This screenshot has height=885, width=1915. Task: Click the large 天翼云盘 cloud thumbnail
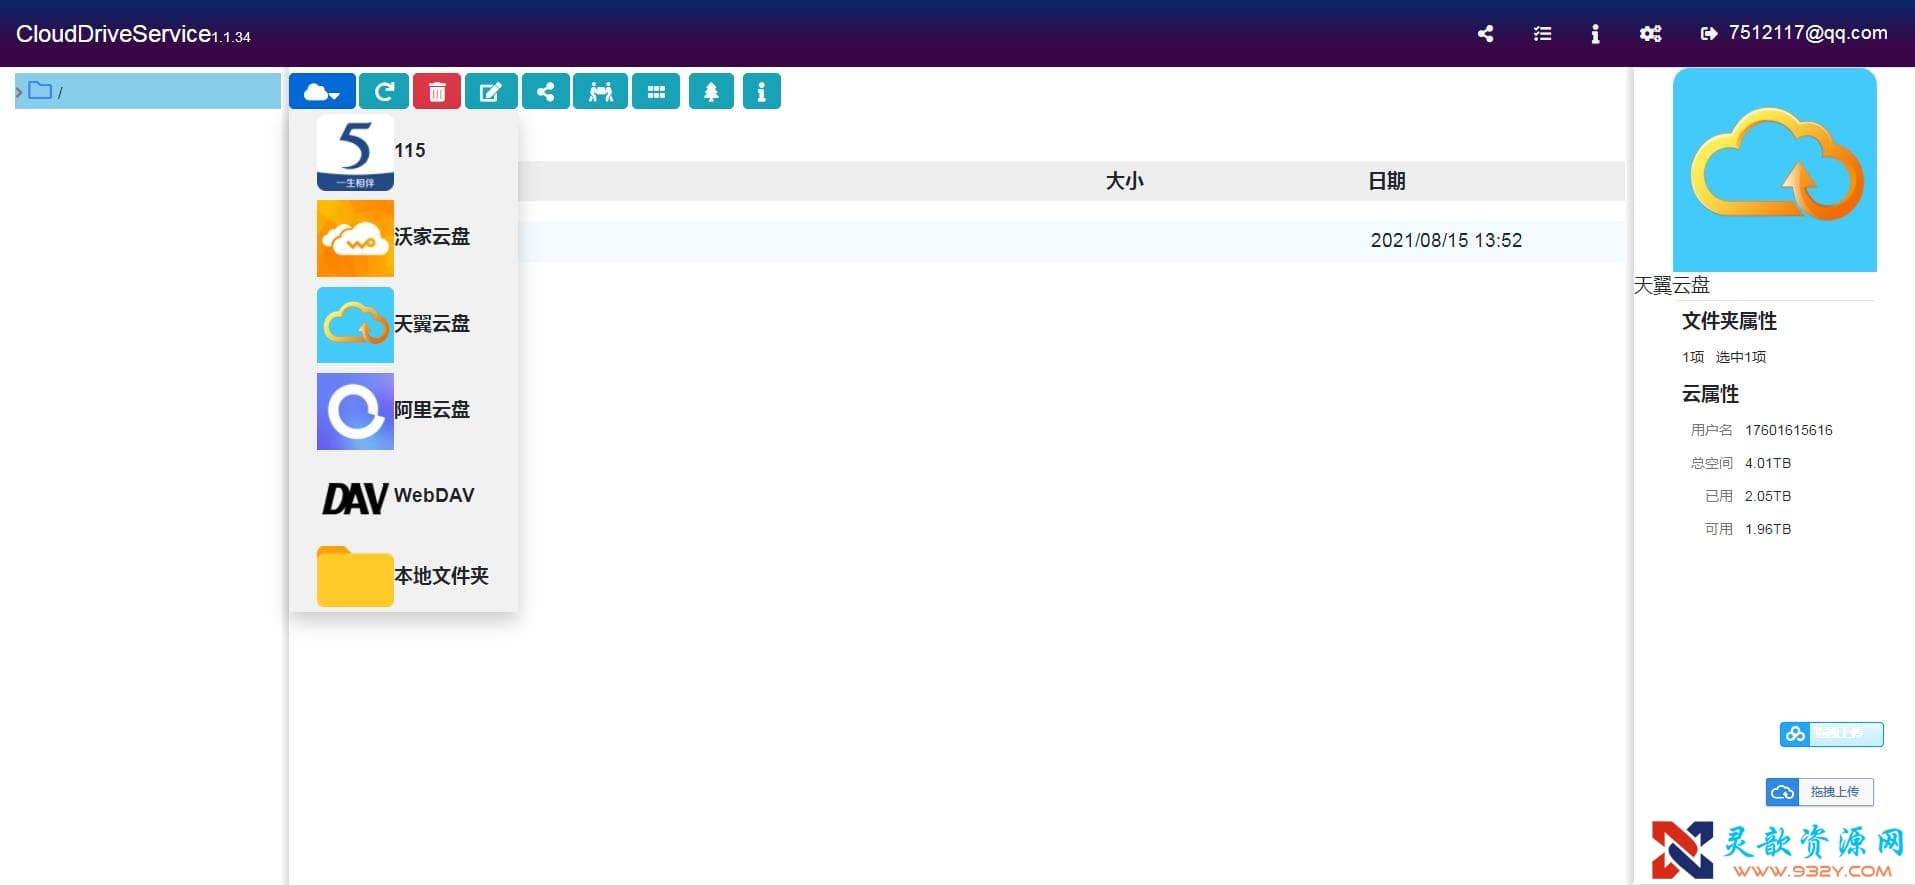click(1774, 170)
